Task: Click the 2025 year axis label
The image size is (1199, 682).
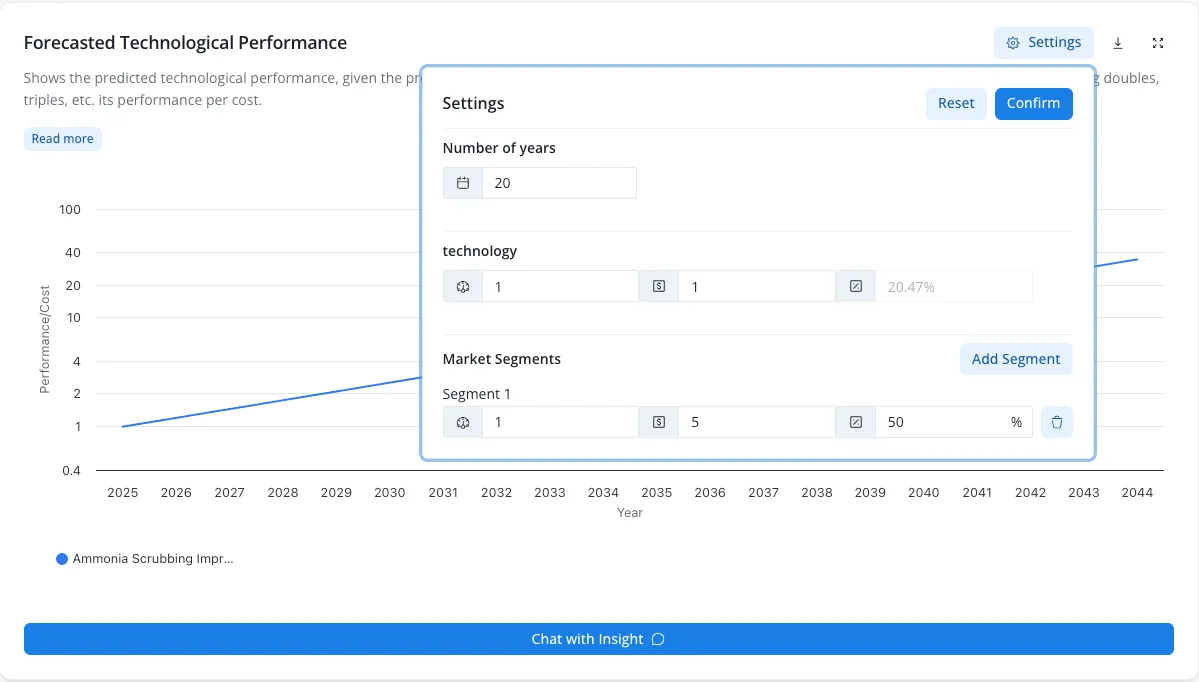Action: (122, 492)
